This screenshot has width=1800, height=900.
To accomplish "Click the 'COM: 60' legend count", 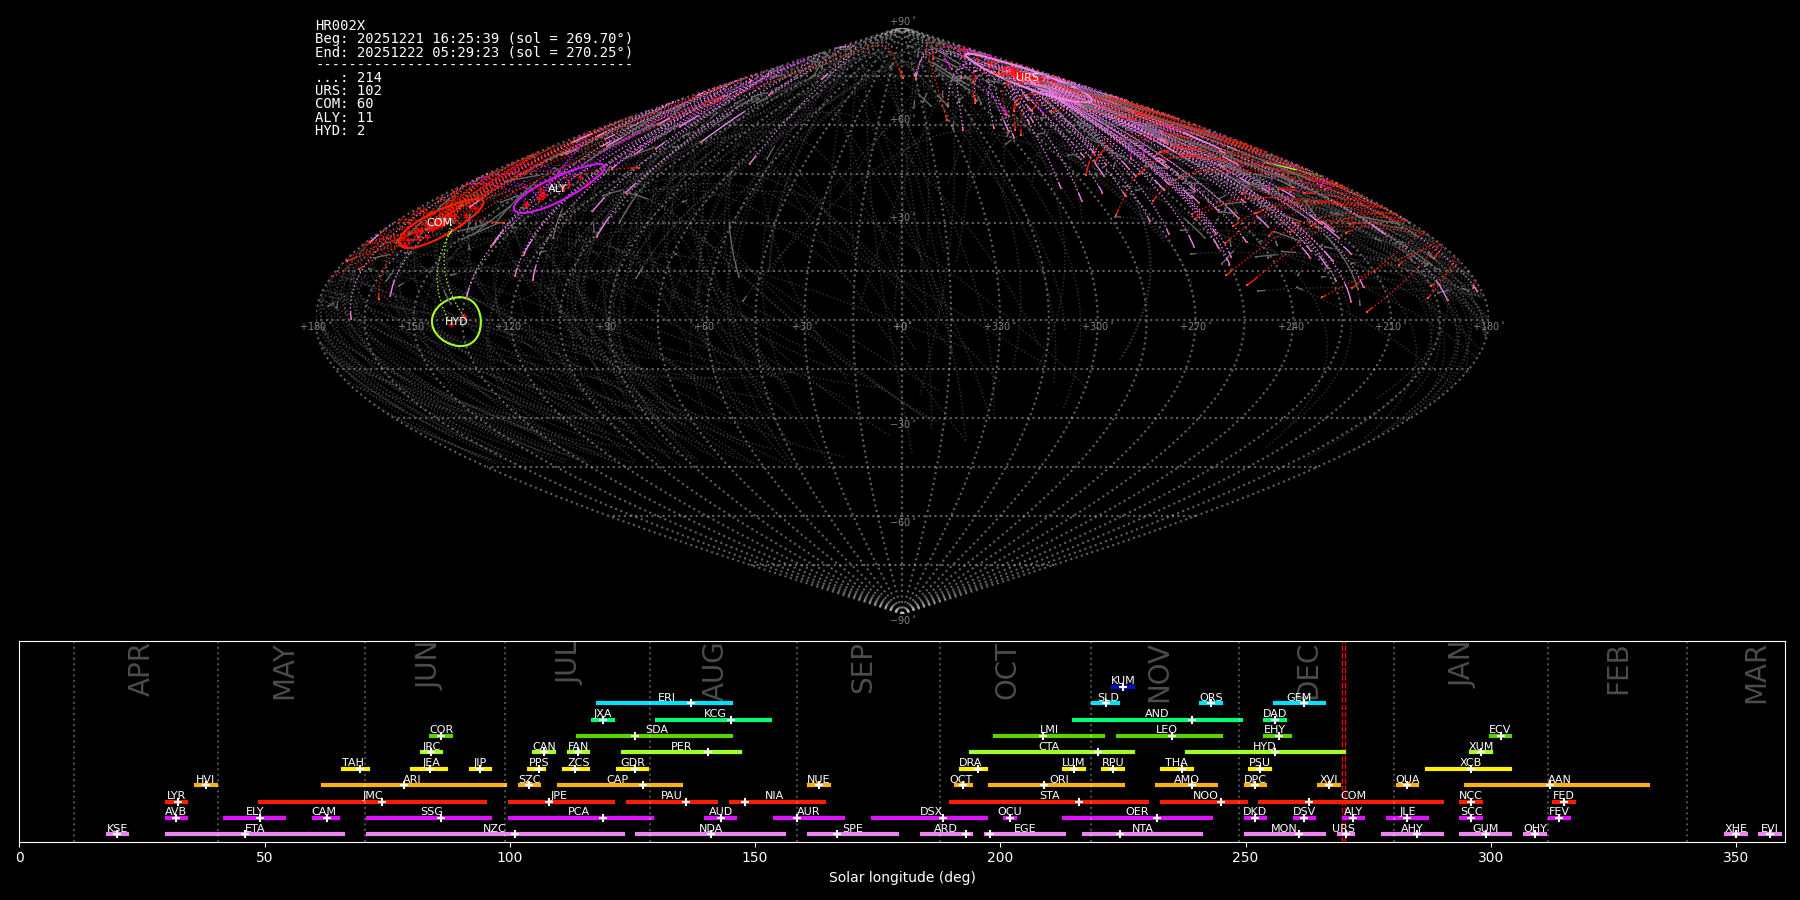I will tap(344, 104).
